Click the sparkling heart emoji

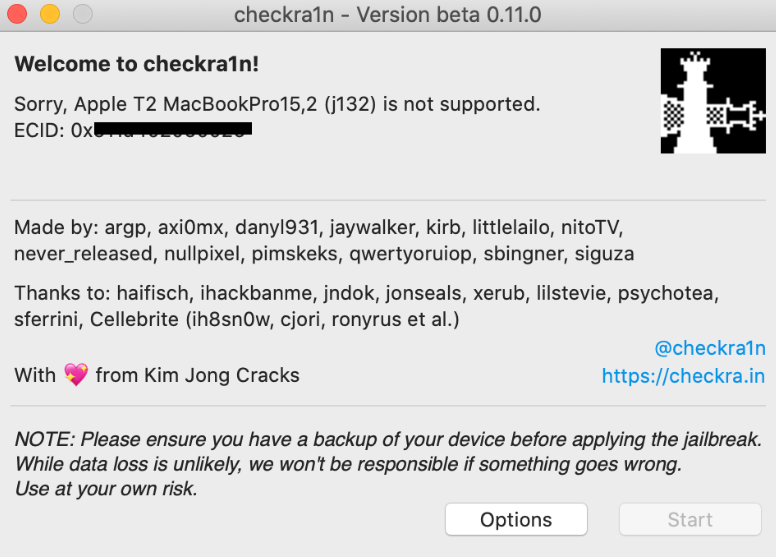tap(76, 375)
